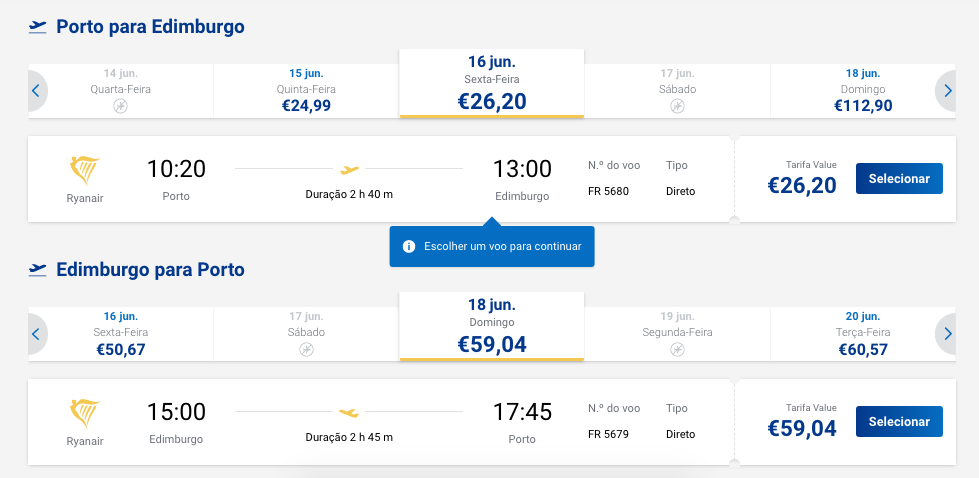Viewport: 979px width, 478px height.
Task: Click the previous-dates arrow for Edimburgo para Porto
Action: coord(36,334)
